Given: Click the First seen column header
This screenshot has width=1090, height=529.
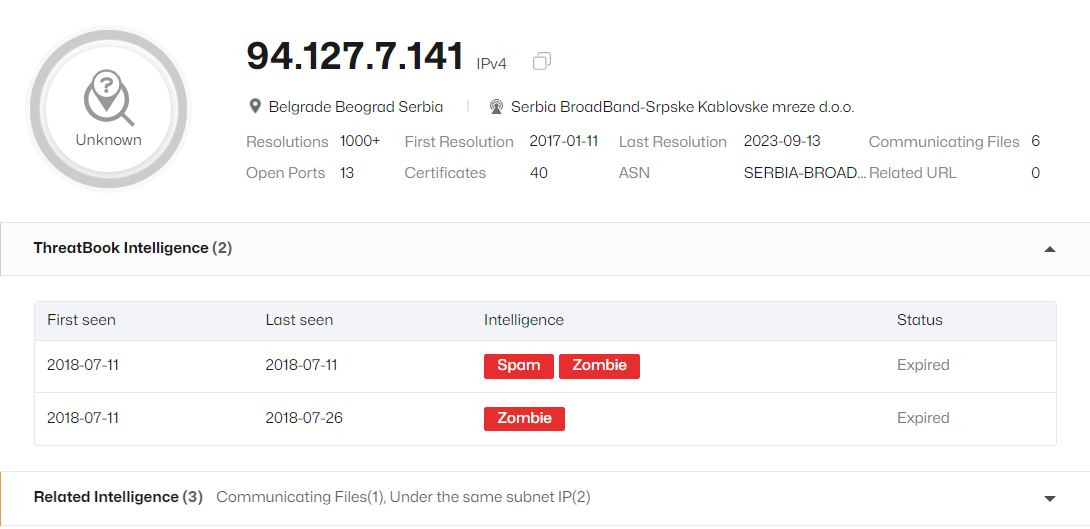Looking at the screenshot, I should [81, 320].
